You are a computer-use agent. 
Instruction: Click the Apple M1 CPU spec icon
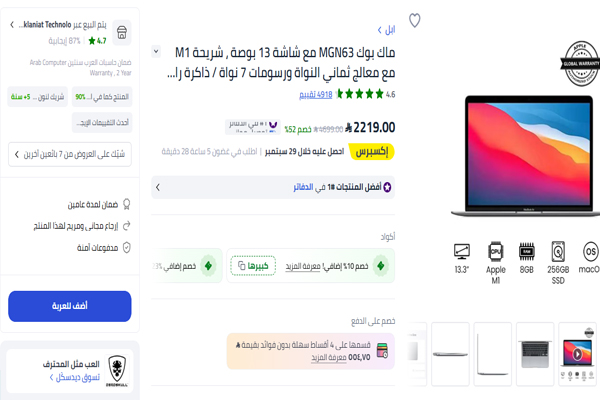(x=496, y=251)
